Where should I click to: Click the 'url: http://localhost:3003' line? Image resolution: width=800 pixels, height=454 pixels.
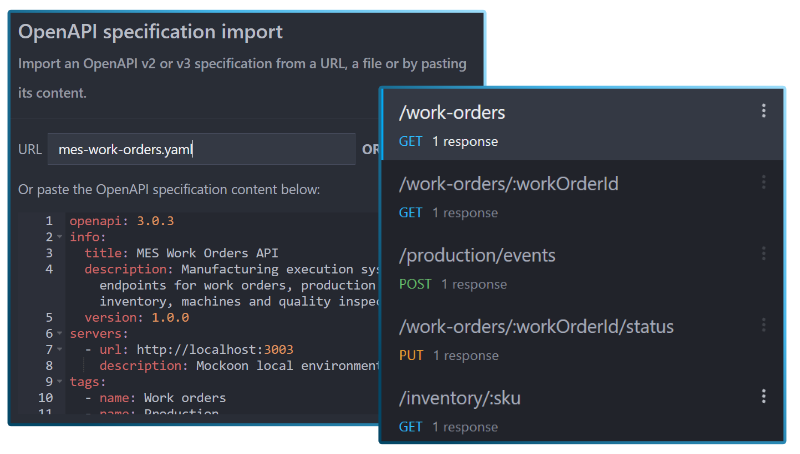[x=189, y=349]
